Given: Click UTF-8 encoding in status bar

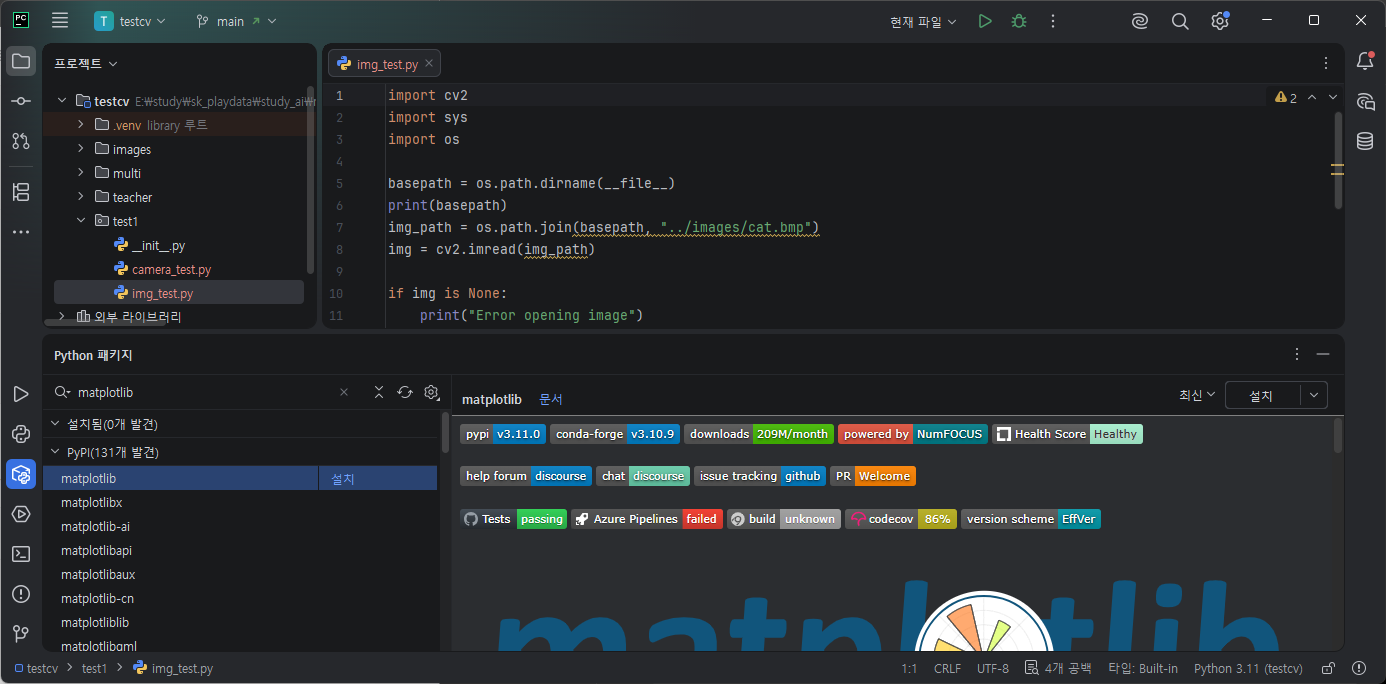Looking at the screenshot, I should [993, 668].
